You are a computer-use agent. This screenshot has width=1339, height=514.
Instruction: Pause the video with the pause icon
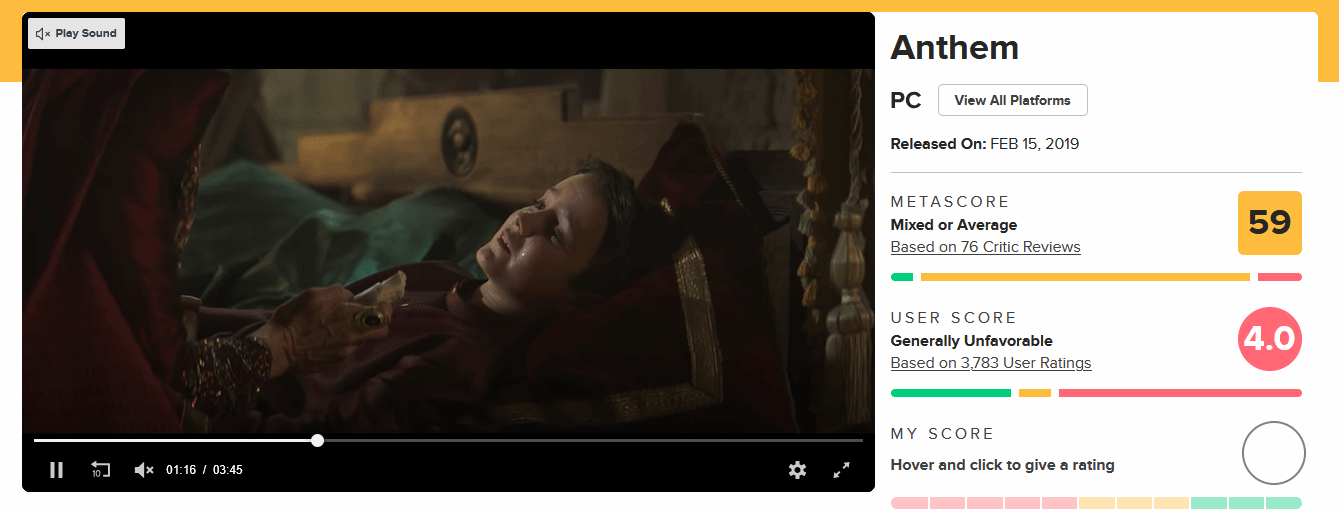(x=56, y=470)
